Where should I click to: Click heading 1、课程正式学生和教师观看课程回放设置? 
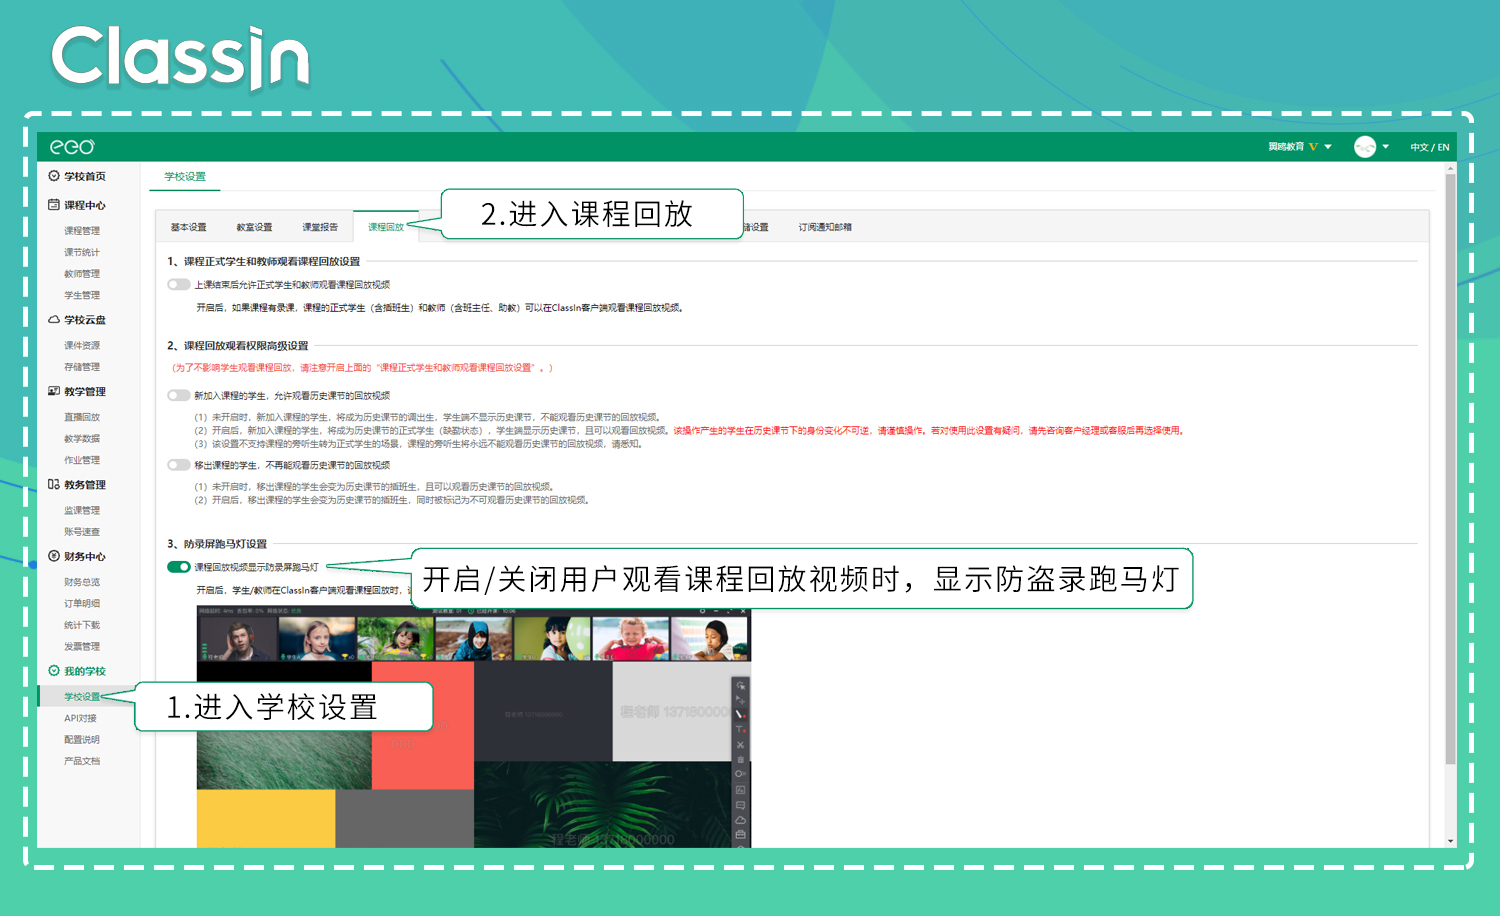tap(263, 262)
